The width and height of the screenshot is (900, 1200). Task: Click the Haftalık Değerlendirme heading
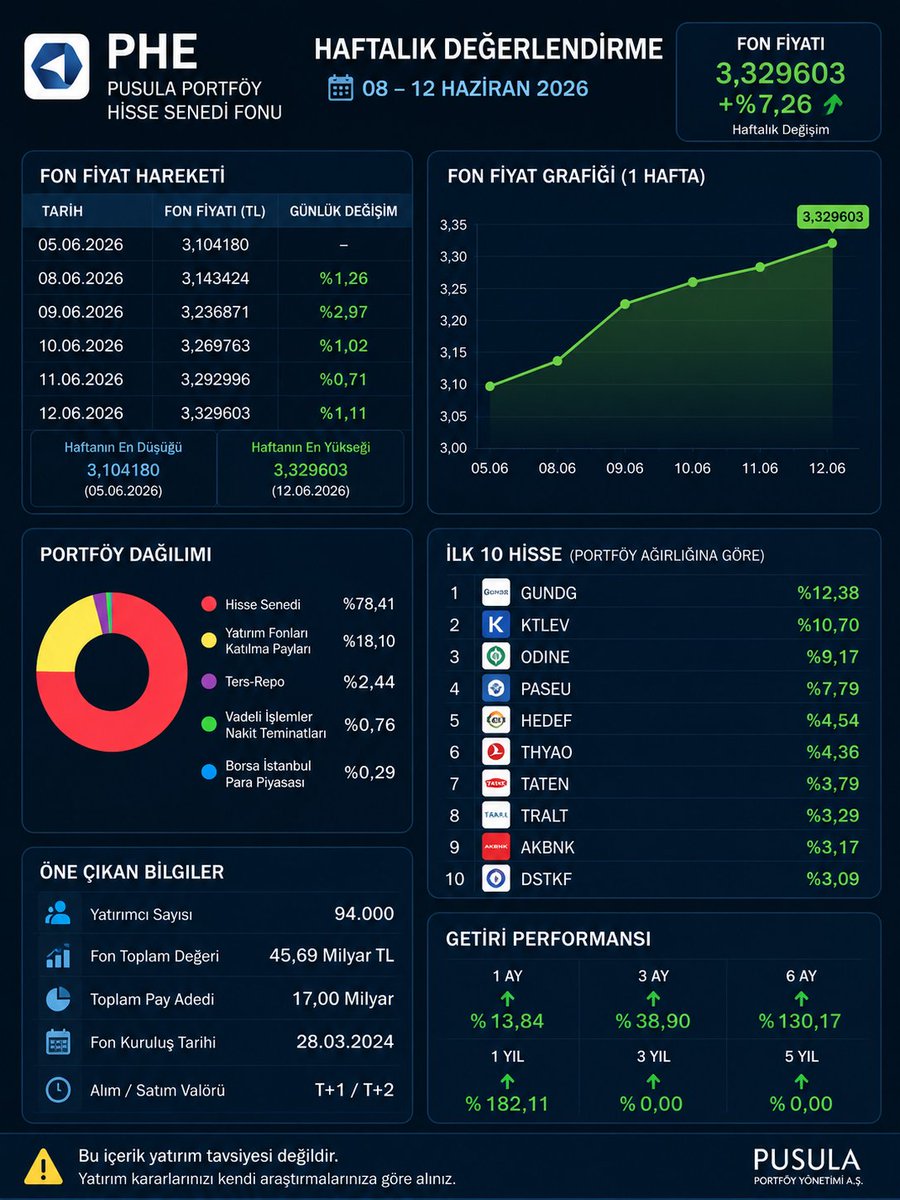[489, 48]
